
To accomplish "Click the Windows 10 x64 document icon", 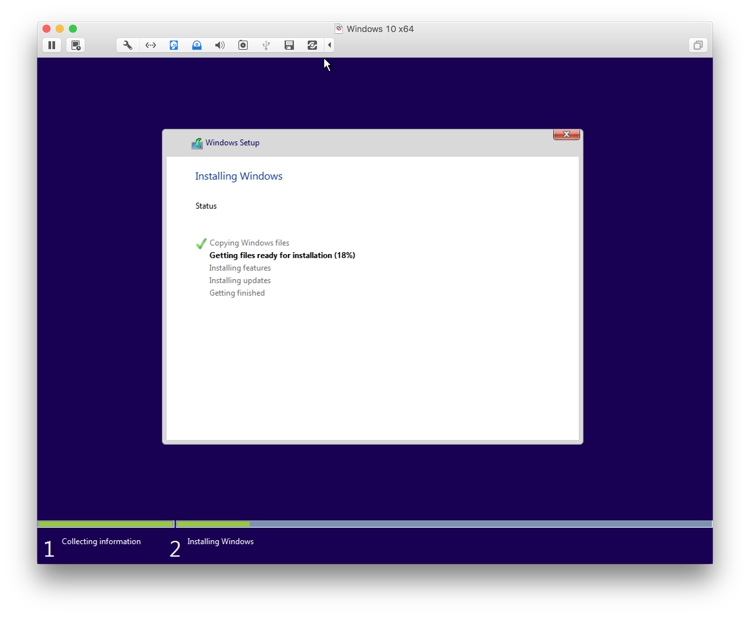I will tap(339, 29).
